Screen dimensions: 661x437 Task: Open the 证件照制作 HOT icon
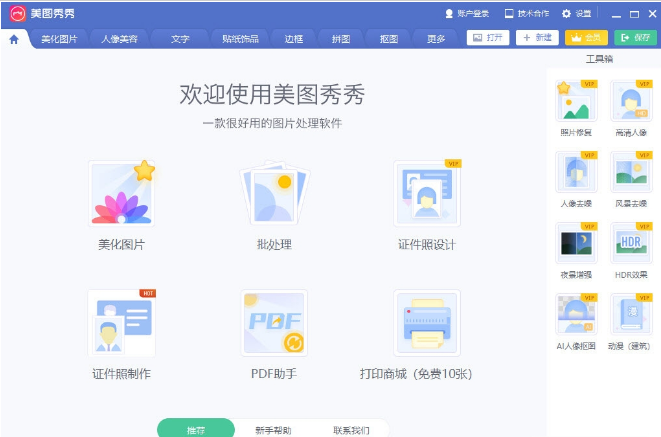click(121, 323)
